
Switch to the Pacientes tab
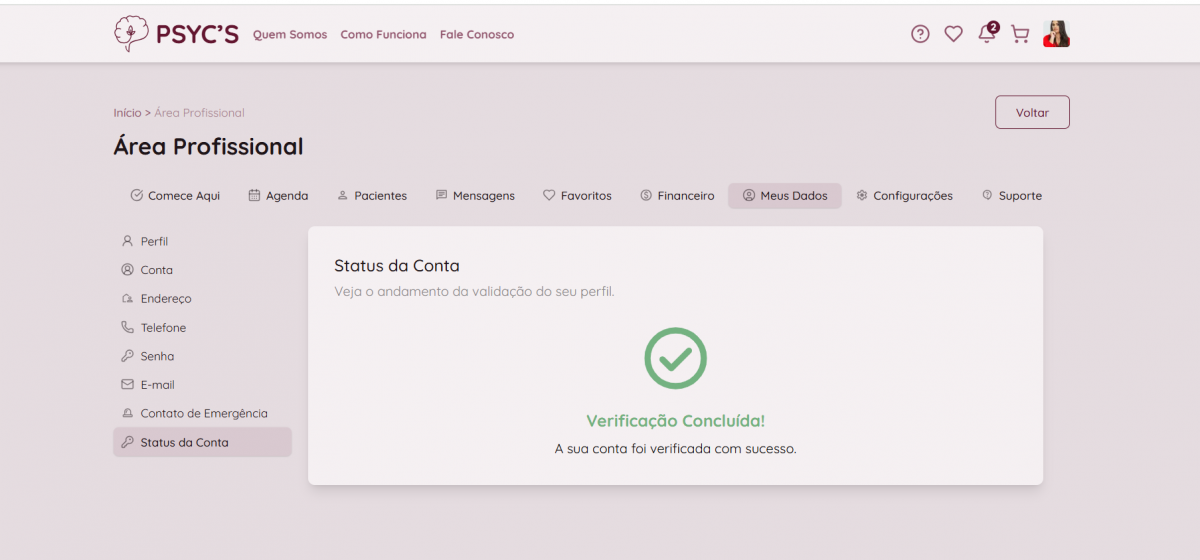point(372,196)
